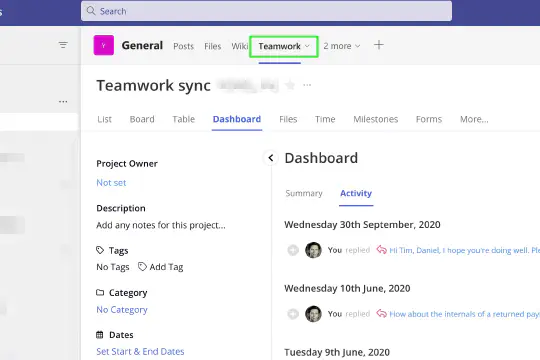Open the Forms tab
Viewport: 540px width, 360px height.
(x=429, y=119)
